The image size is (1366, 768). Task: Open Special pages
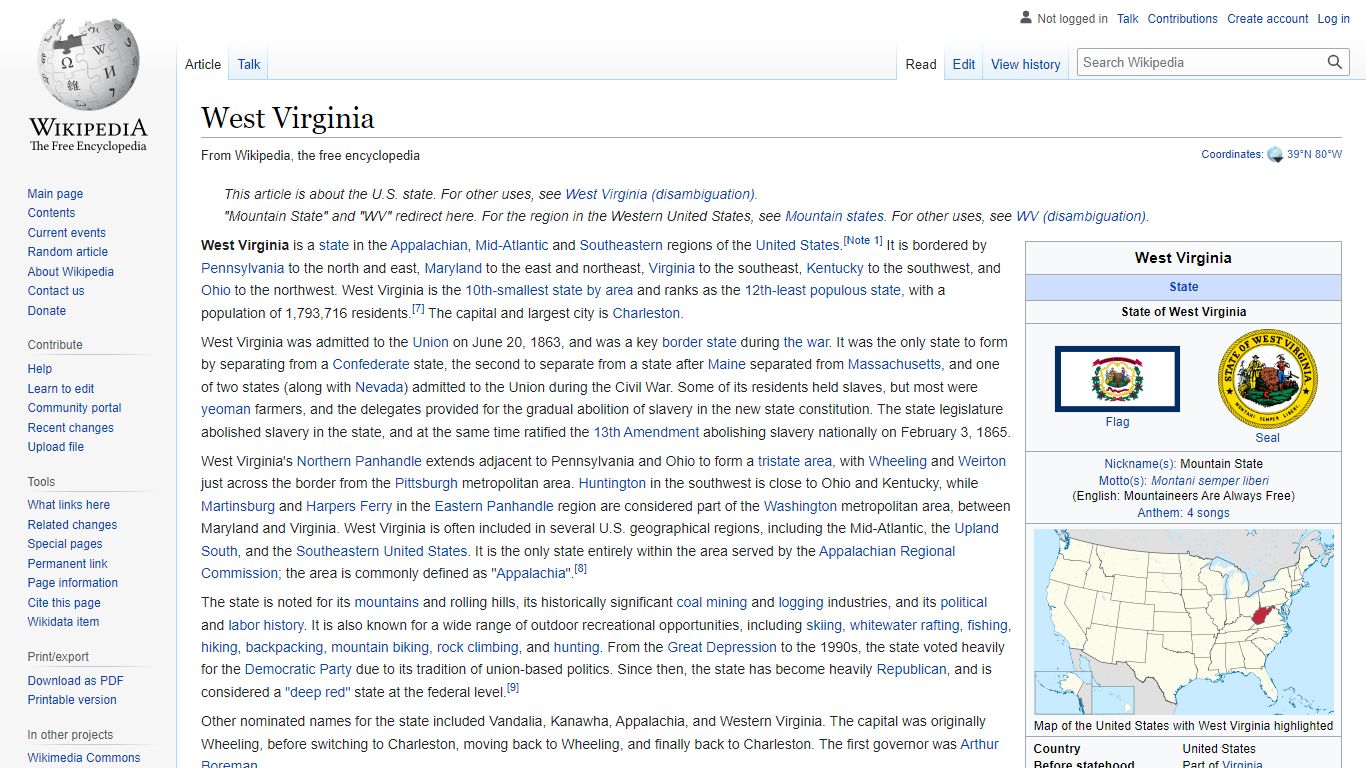click(x=65, y=544)
